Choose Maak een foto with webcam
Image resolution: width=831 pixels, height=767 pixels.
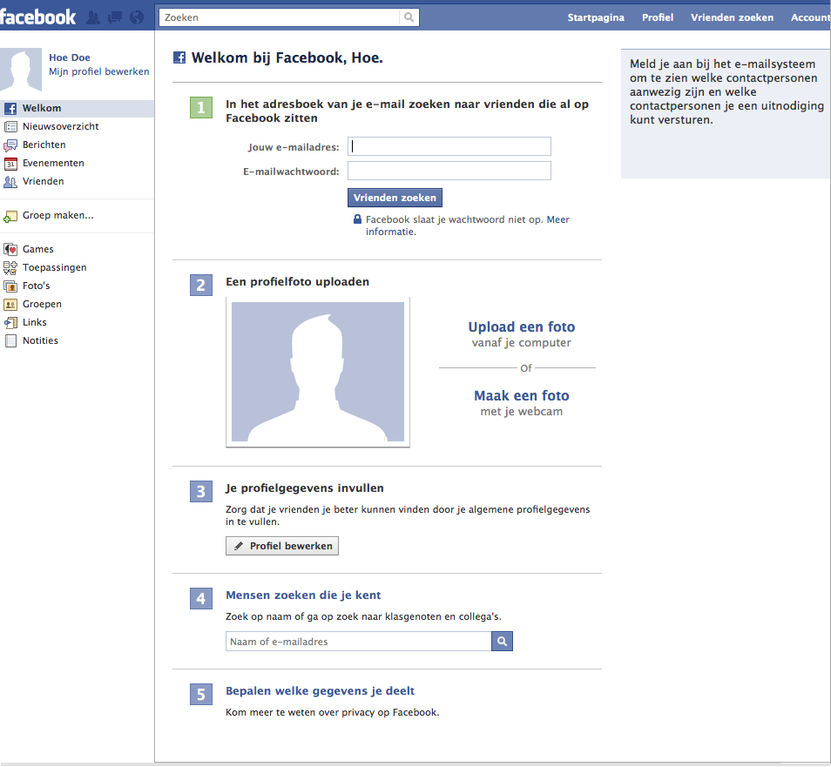coord(521,396)
